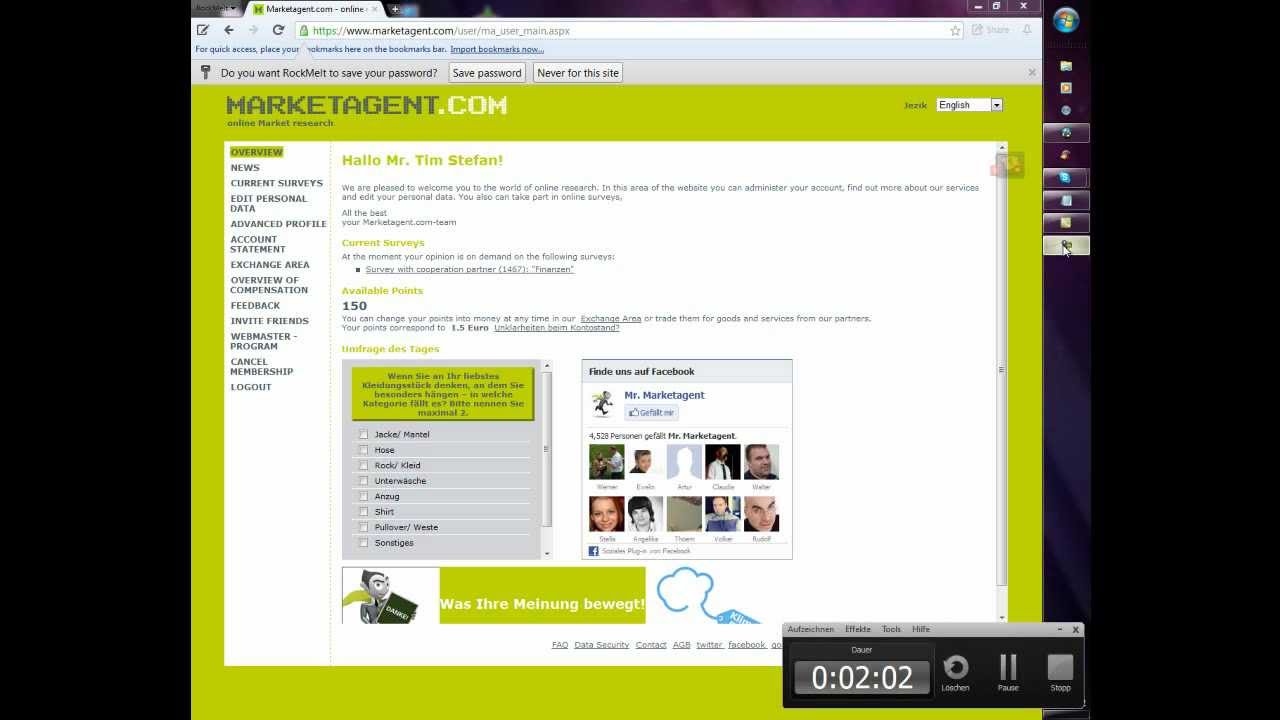This screenshot has height=720, width=1280.
Task: Open the Aufzeichnen menu in recorder
Action: pos(810,629)
